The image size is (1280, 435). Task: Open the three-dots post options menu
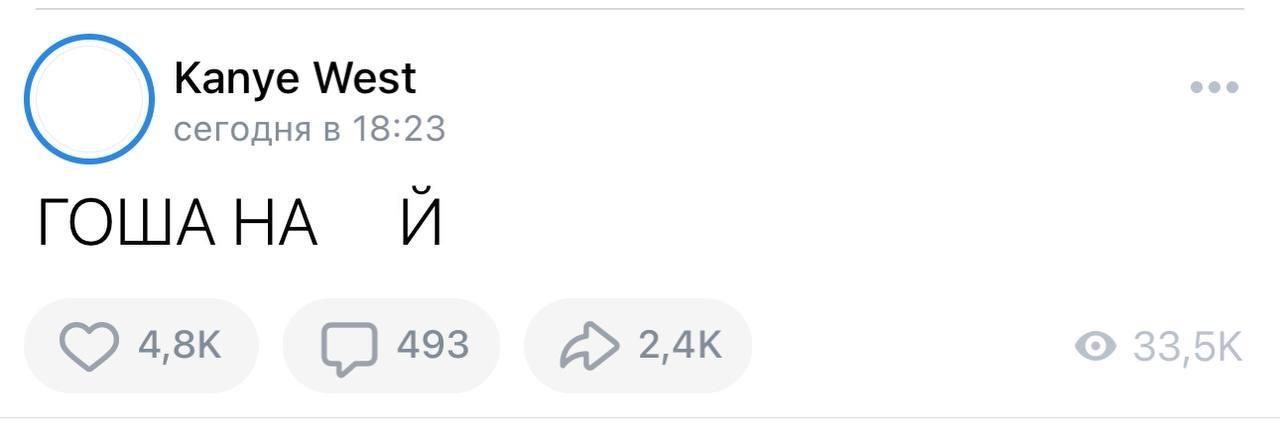point(1214,88)
